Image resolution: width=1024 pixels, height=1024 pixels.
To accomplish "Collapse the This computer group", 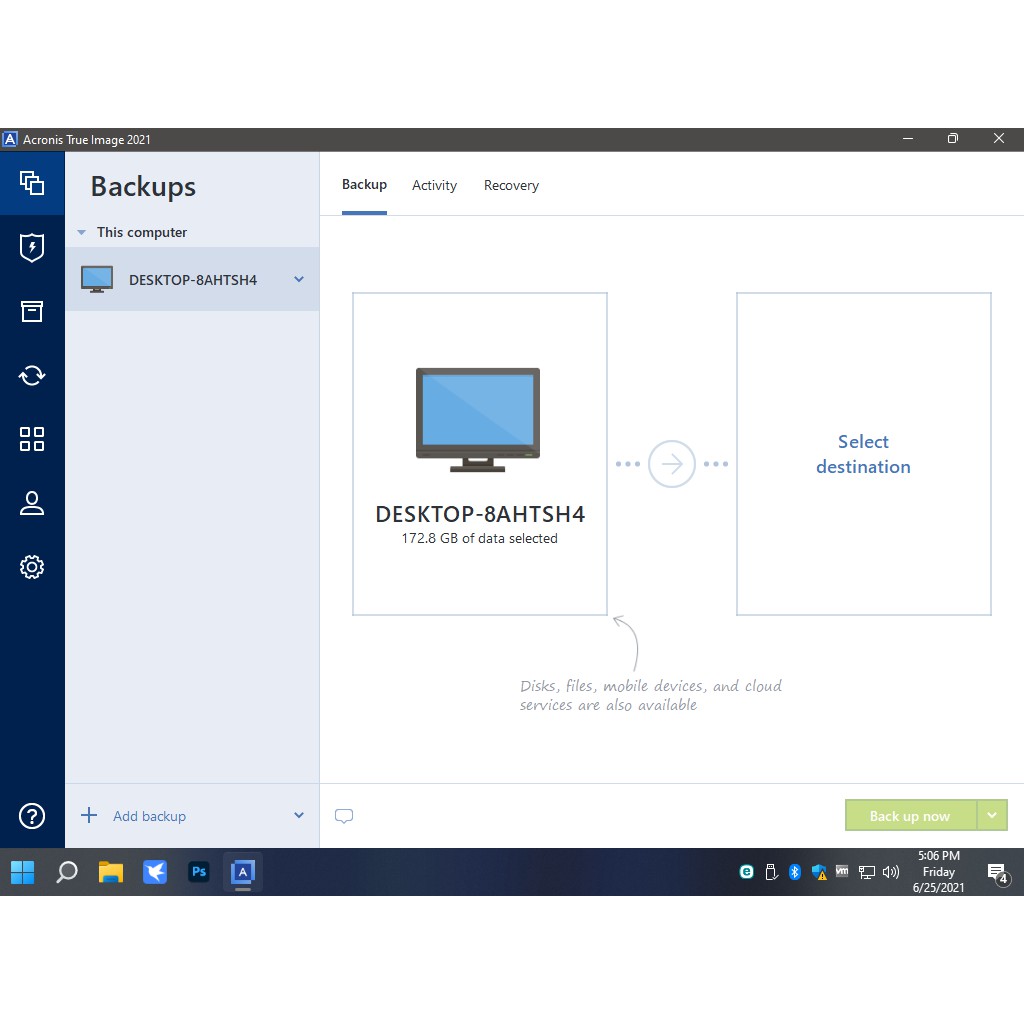I will [82, 232].
